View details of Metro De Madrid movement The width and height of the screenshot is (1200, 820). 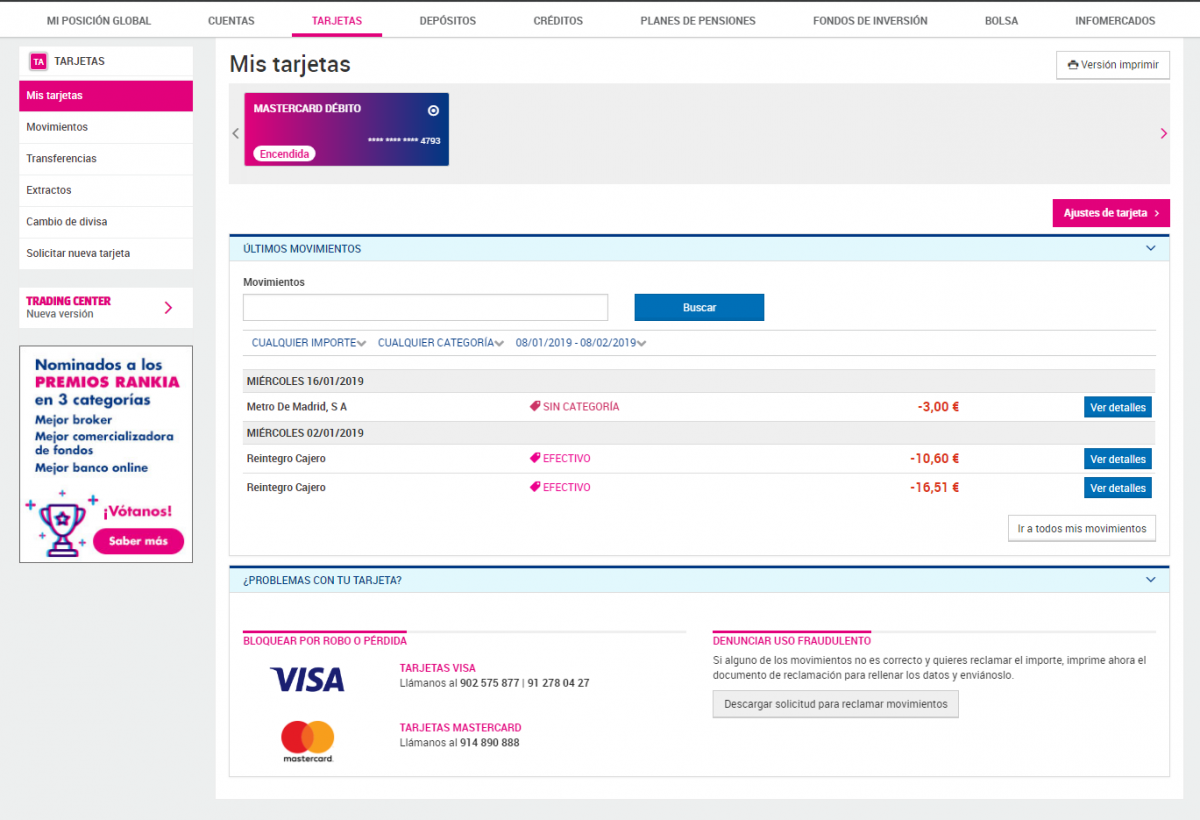point(1118,407)
